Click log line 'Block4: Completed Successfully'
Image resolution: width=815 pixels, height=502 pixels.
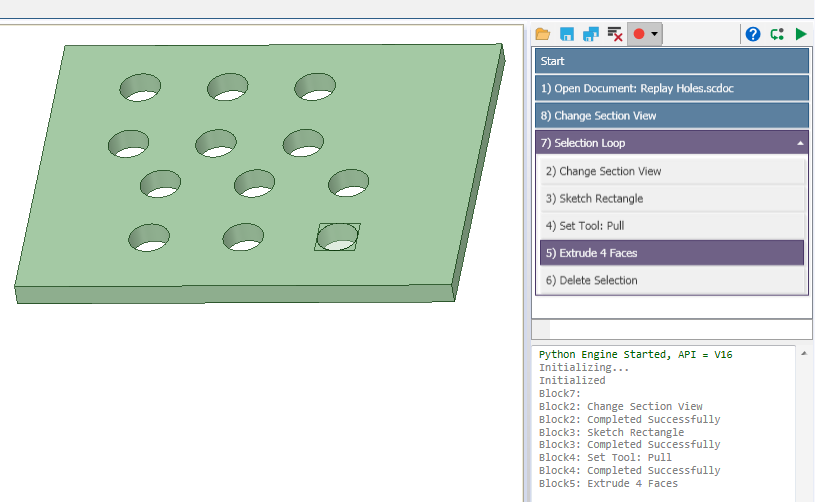629,471
